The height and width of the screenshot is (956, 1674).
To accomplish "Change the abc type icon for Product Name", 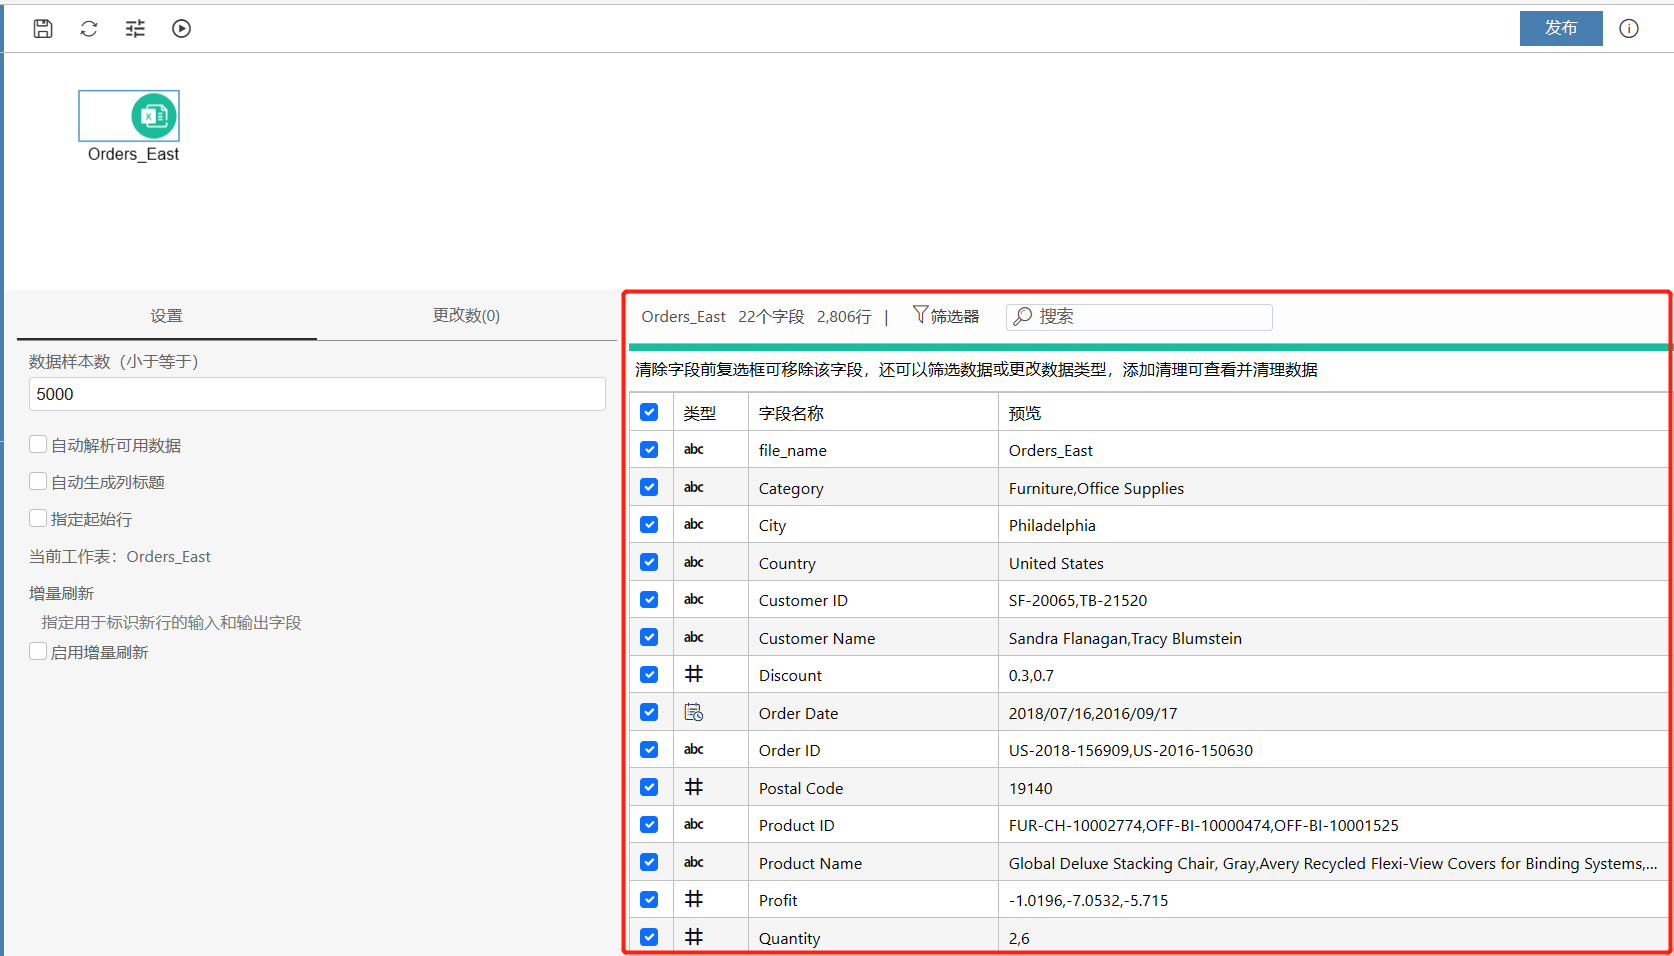I will [x=694, y=862].
